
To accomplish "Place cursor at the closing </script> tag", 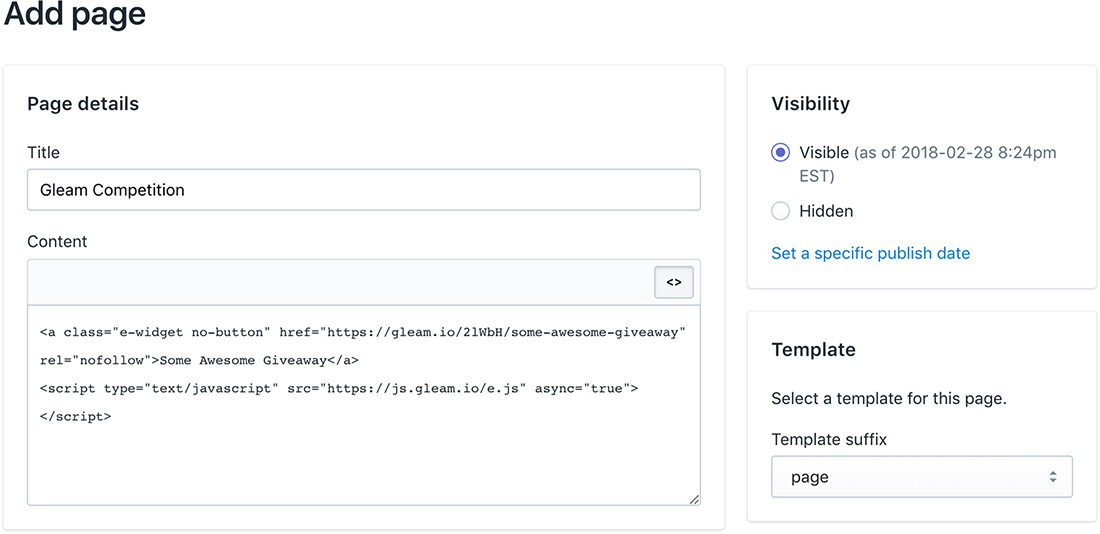I will click(75, 416).
